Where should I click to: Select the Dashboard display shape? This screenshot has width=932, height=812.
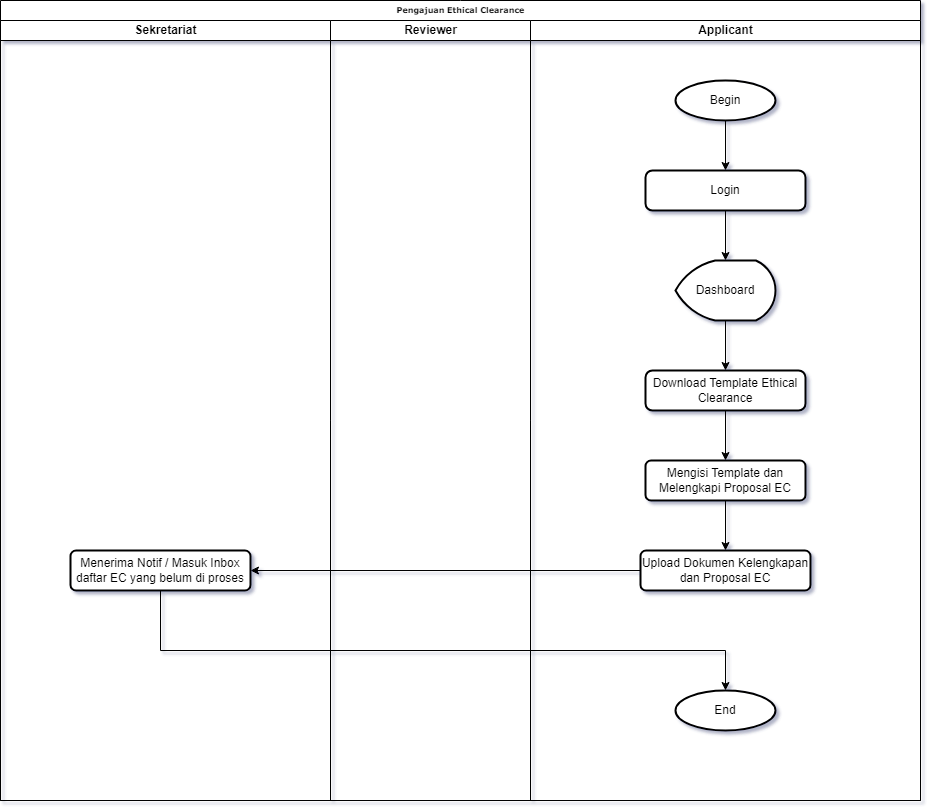[x=725, y=290]
